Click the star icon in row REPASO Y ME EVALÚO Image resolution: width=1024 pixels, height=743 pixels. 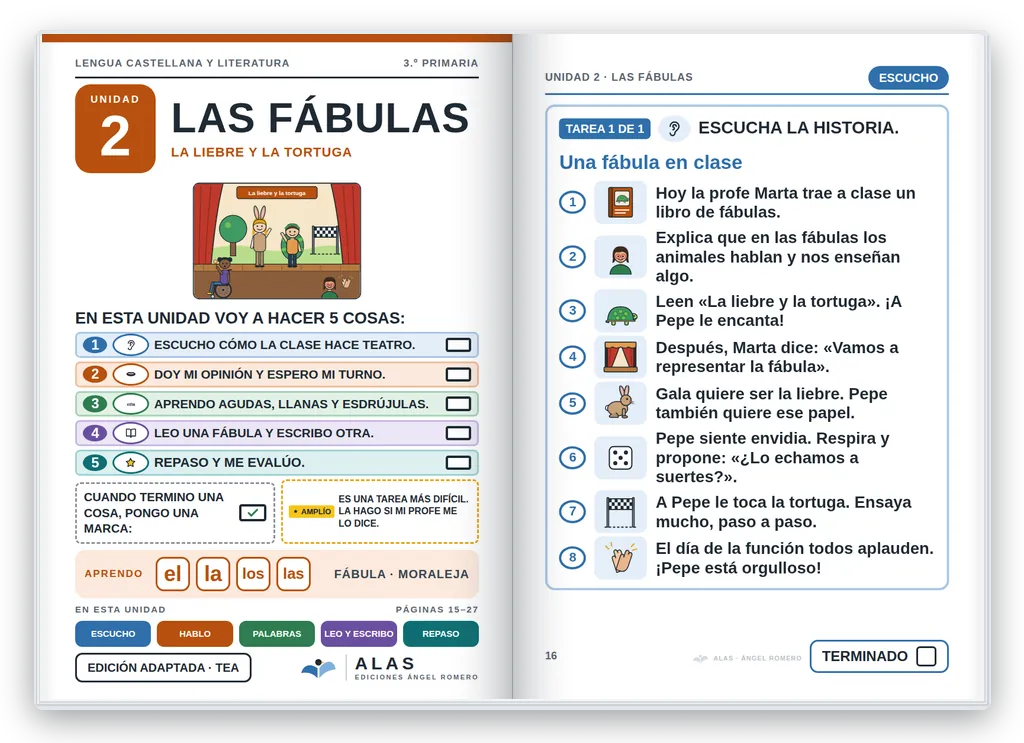[x=131, y=462]
